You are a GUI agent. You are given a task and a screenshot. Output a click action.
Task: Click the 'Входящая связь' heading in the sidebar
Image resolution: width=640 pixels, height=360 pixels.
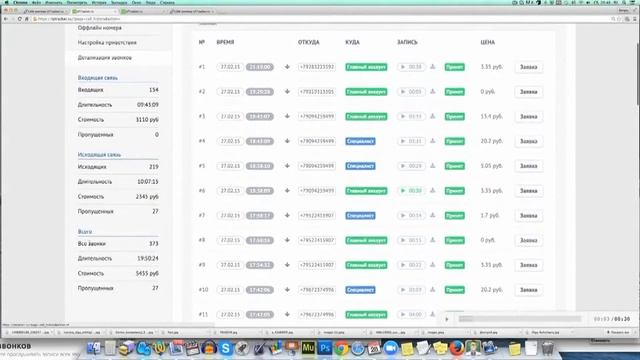[x=98, y=78]
